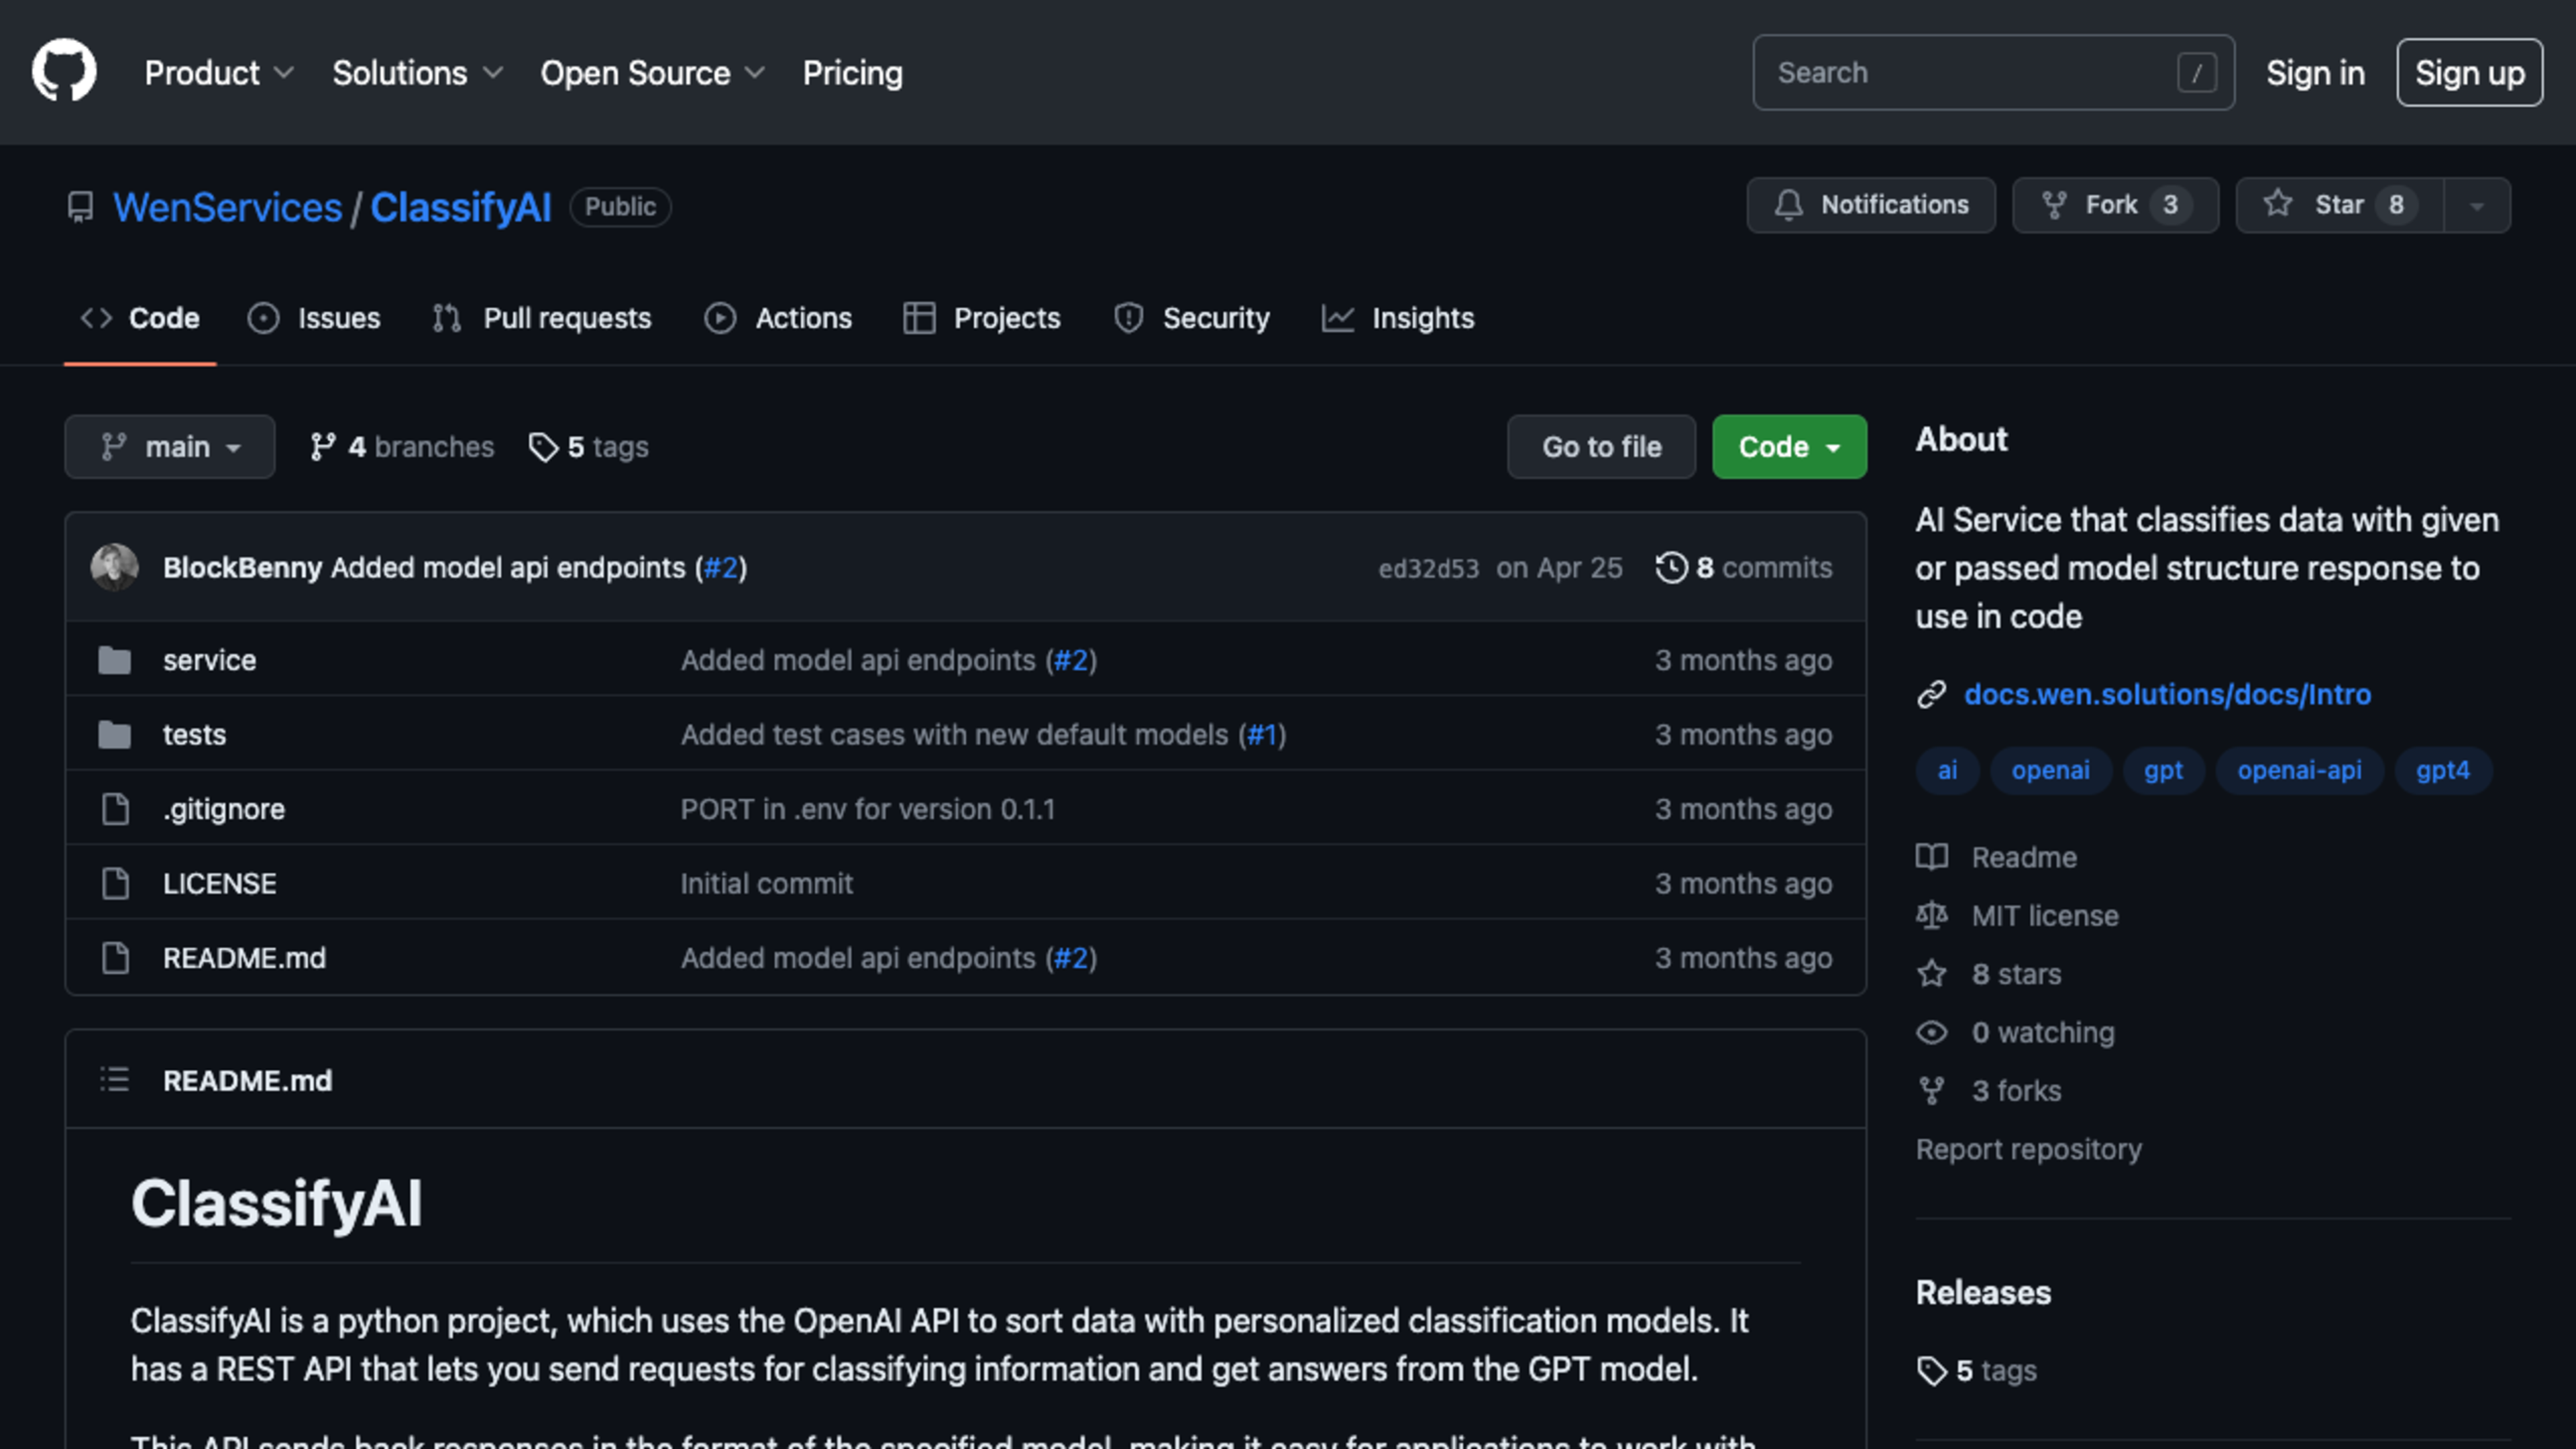Switch to the Pull requests tab
2576x1449 pixels.
[x=542, y=318]
